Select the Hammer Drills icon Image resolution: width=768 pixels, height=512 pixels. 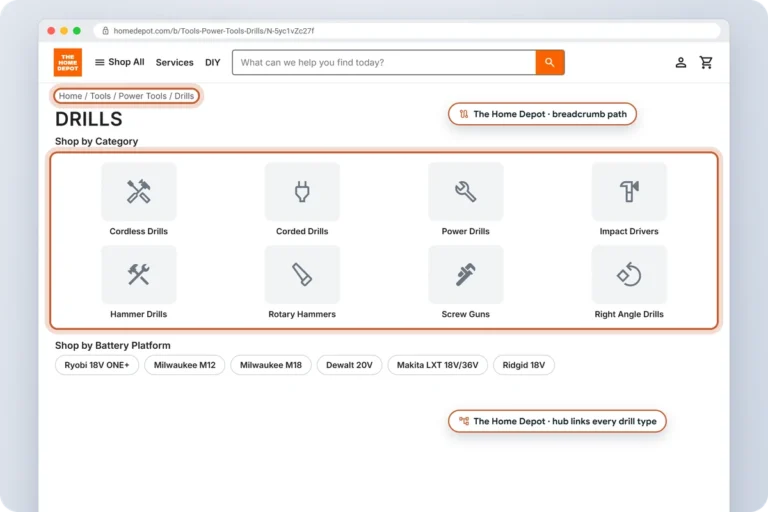(139, 274)
